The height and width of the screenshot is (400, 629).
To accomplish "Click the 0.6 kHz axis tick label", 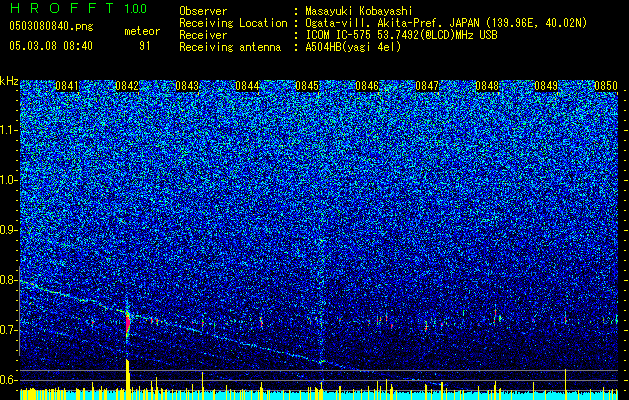I will (x=9, y=380).
